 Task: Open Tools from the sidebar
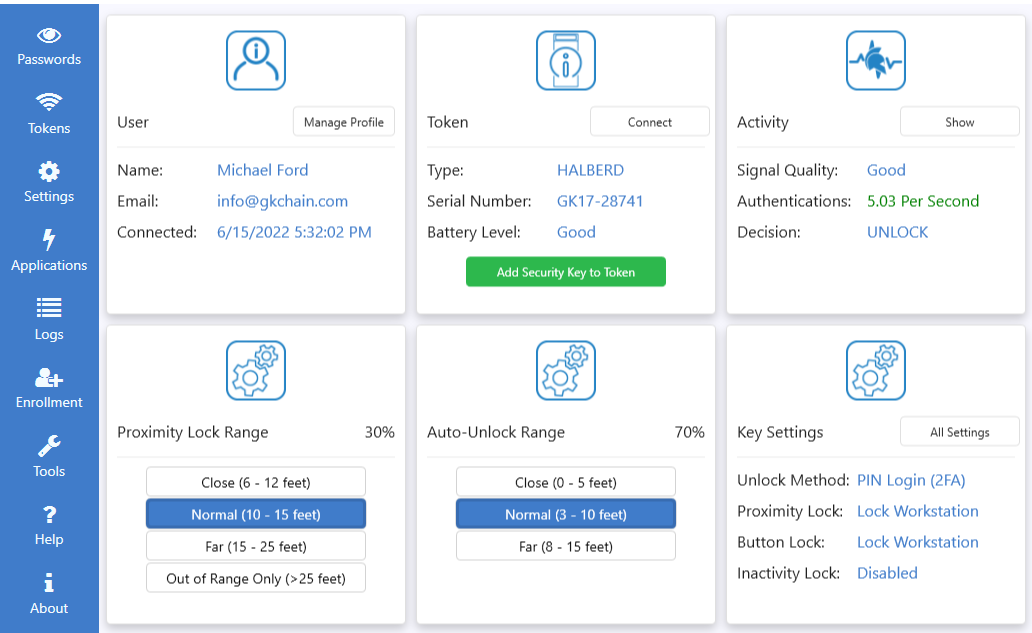[49, 458]
